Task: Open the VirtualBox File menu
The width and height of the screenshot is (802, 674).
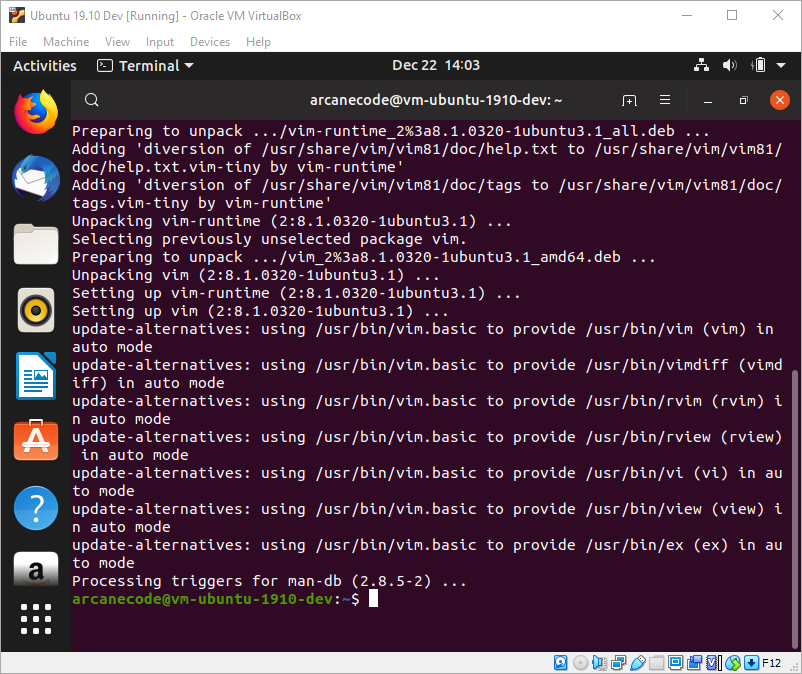Action: pos(18,42)
